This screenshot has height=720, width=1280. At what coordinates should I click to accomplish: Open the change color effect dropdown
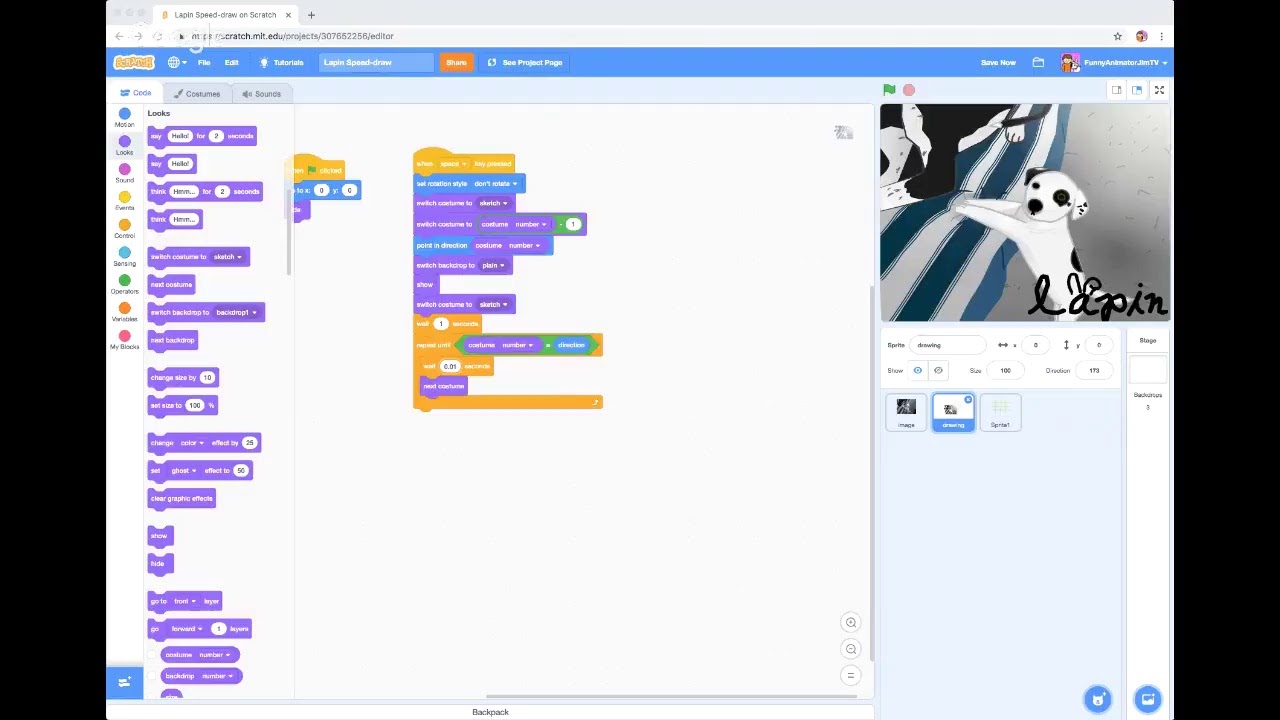[x=190, y=443]
